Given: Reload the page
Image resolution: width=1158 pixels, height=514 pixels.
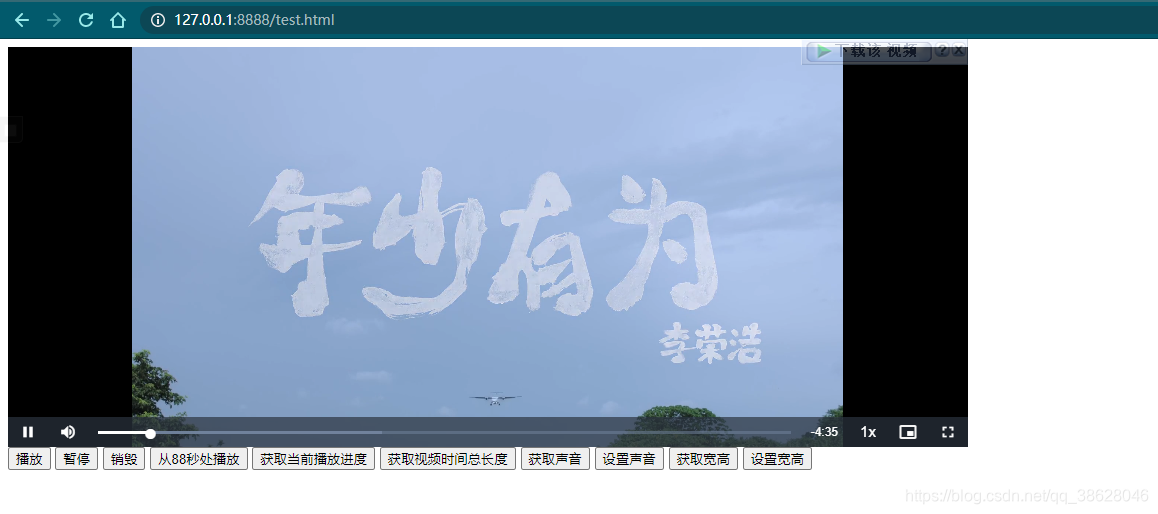Looking at the screenshot, I should point(86,20).
